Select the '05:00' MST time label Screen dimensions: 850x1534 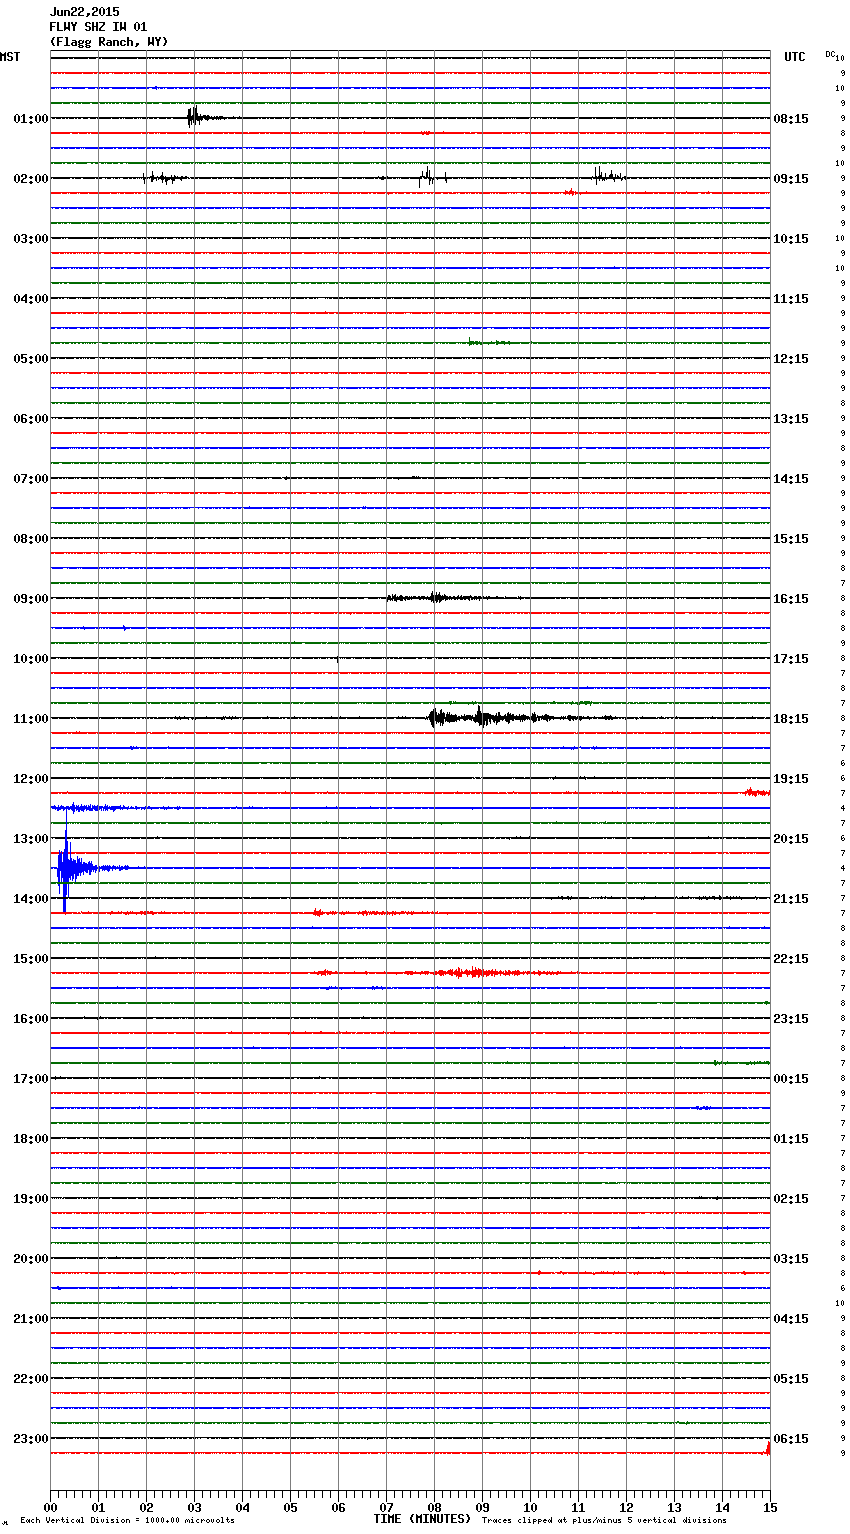tap(31, 359)
